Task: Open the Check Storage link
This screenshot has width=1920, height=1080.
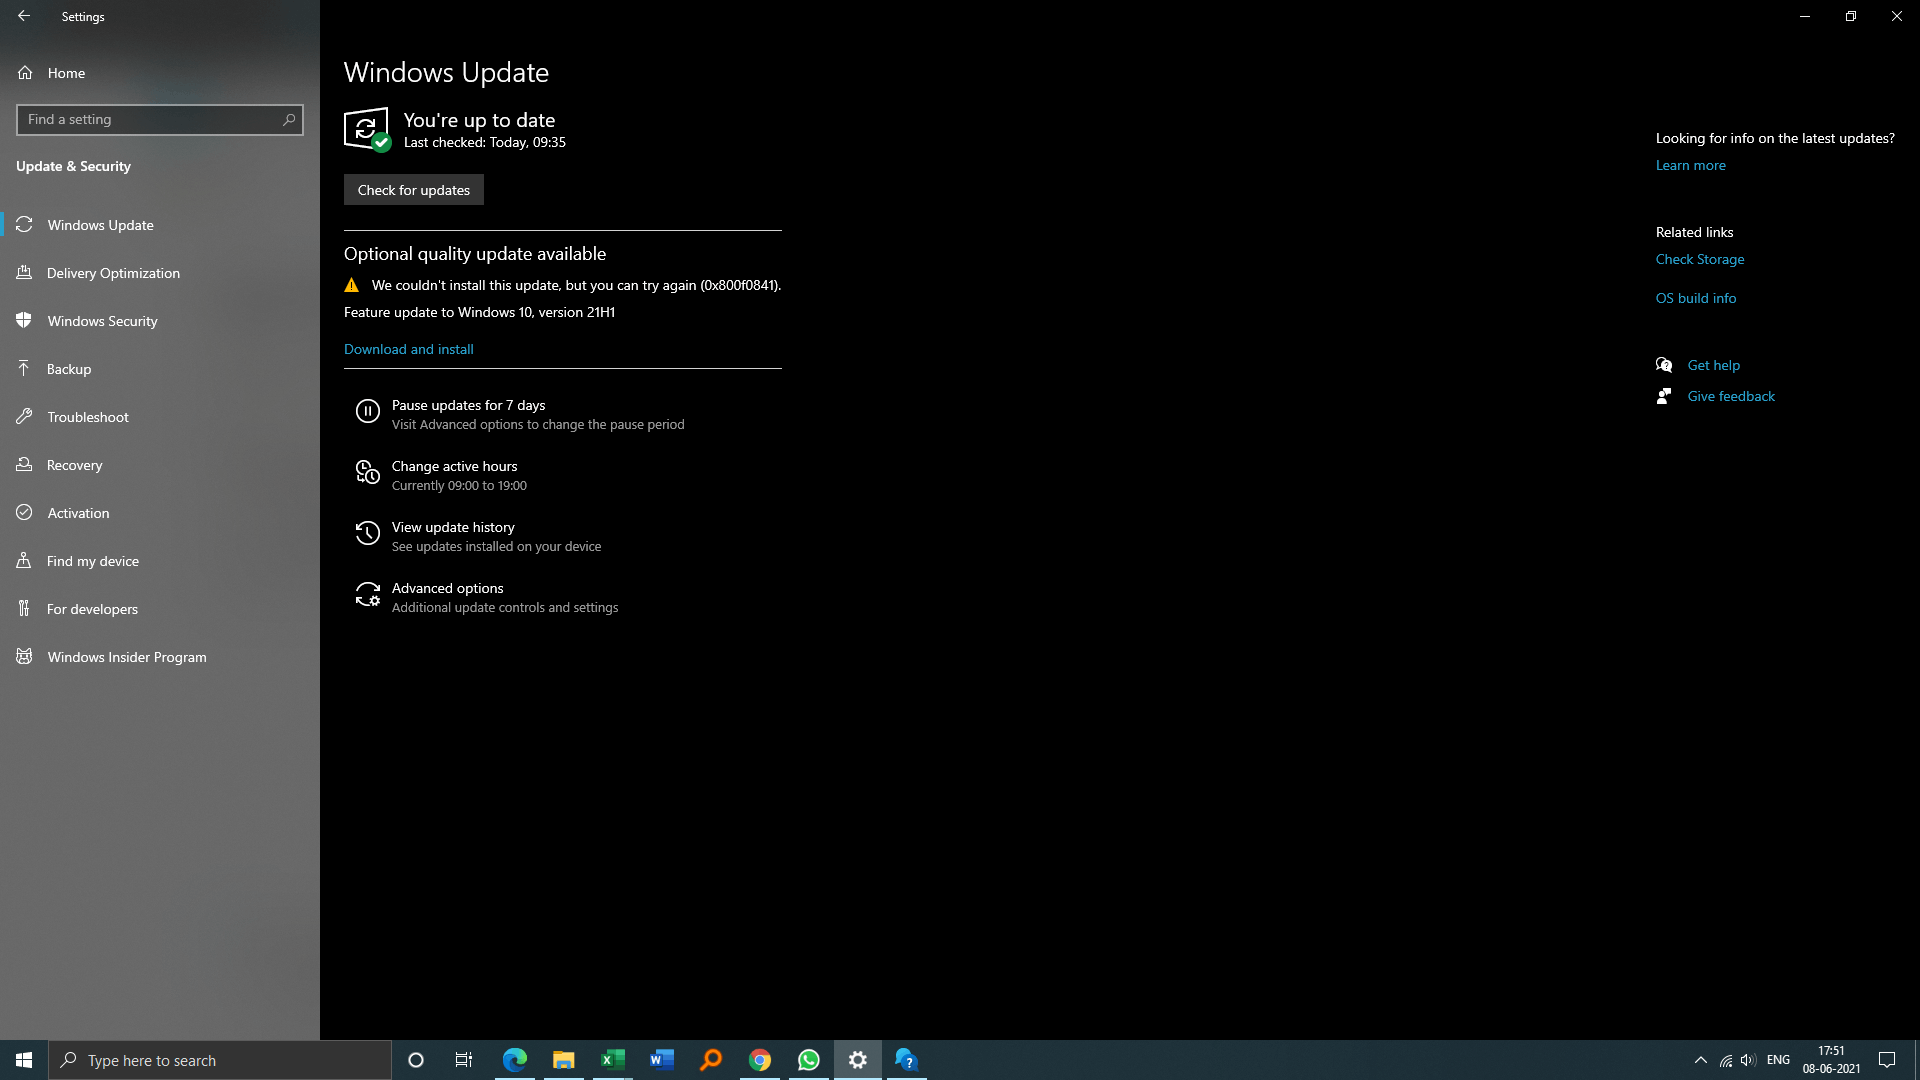Action: point(1700,259)
